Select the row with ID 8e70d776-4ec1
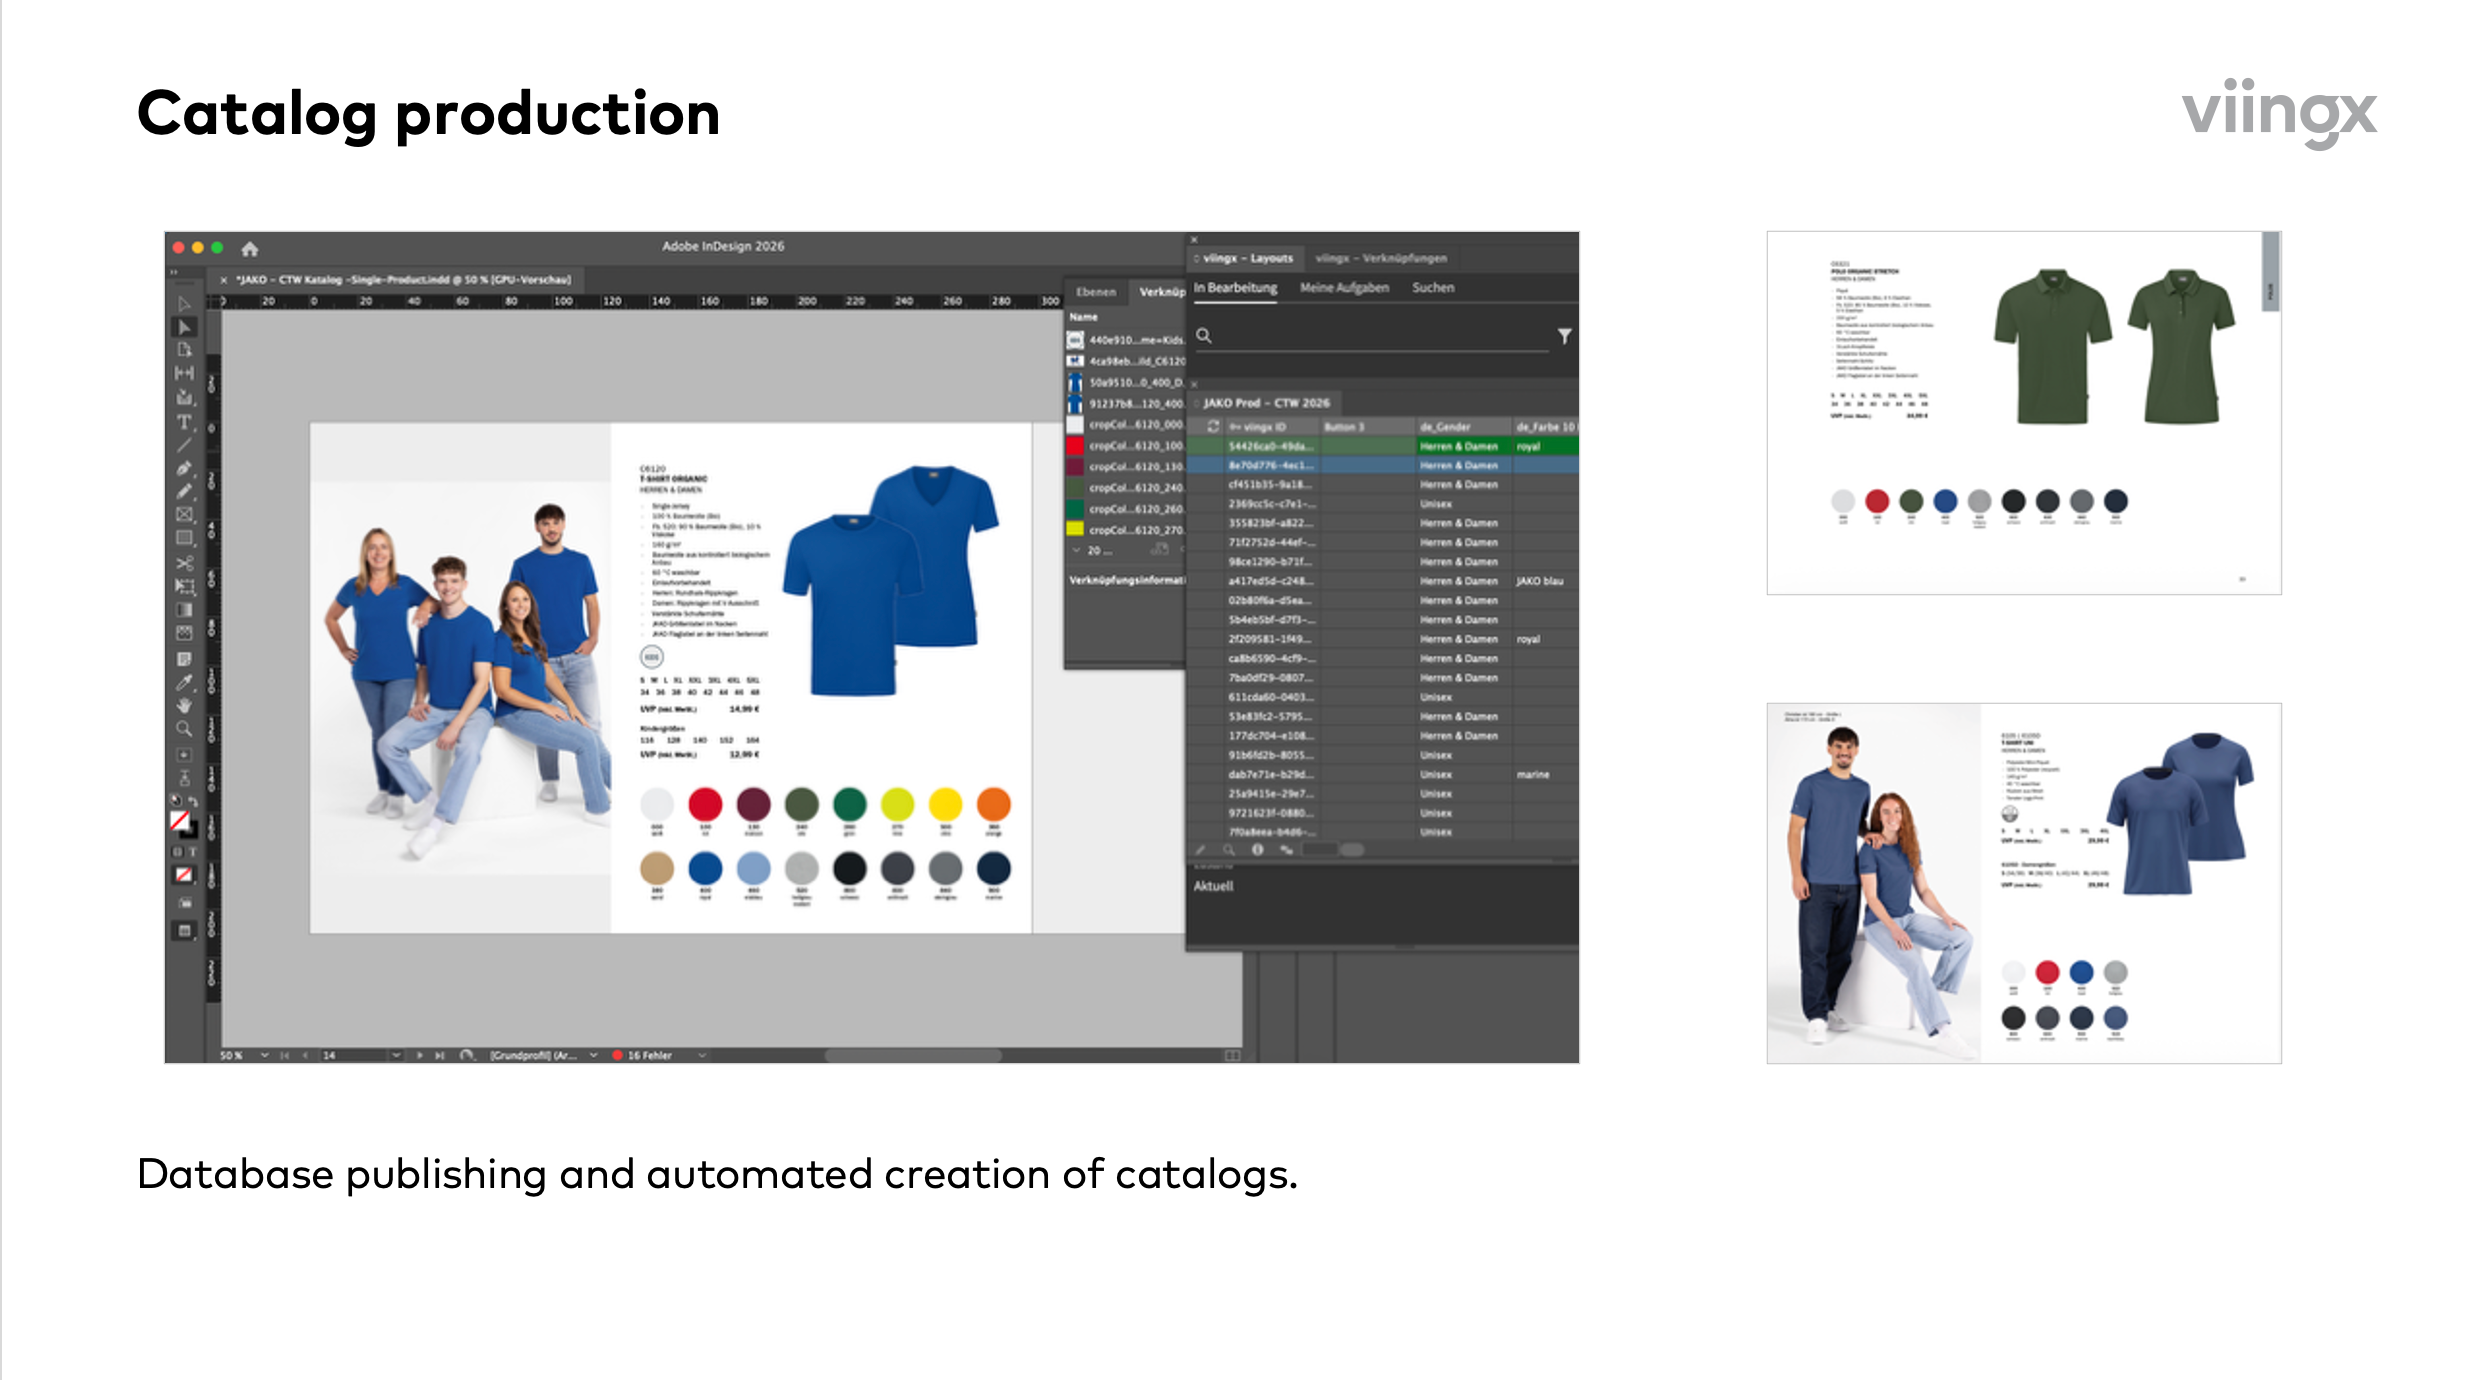This screenshot has height=1380, width=2480. (1383, 466)
